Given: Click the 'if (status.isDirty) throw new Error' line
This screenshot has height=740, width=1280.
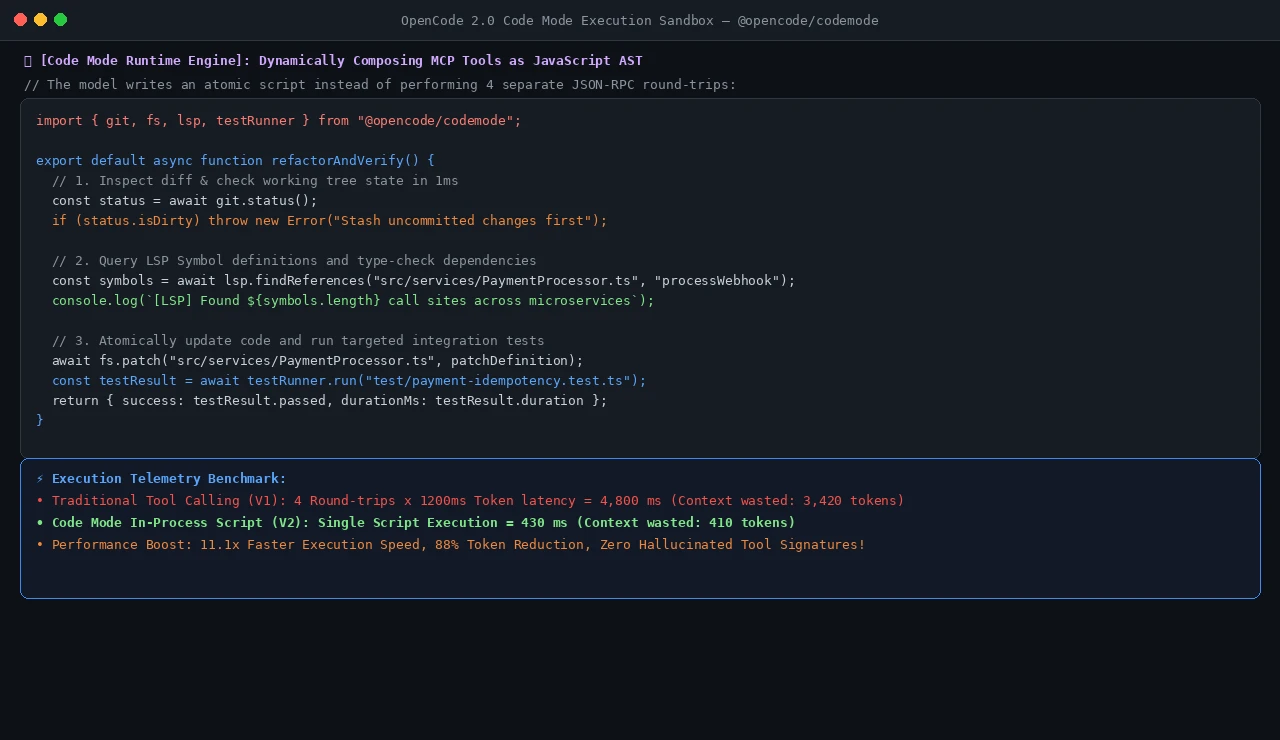Looking at the screenshot, I should [329, 221].
